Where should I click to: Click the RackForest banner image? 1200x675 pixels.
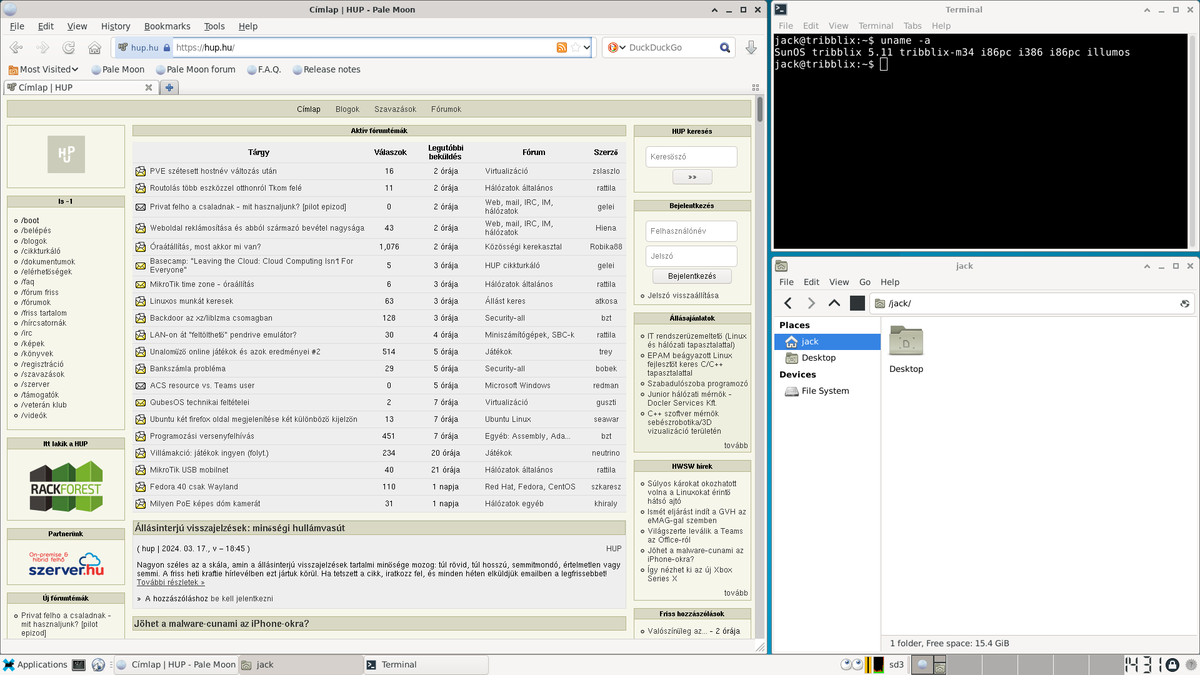pyautogui.click(x=66, y=487)
